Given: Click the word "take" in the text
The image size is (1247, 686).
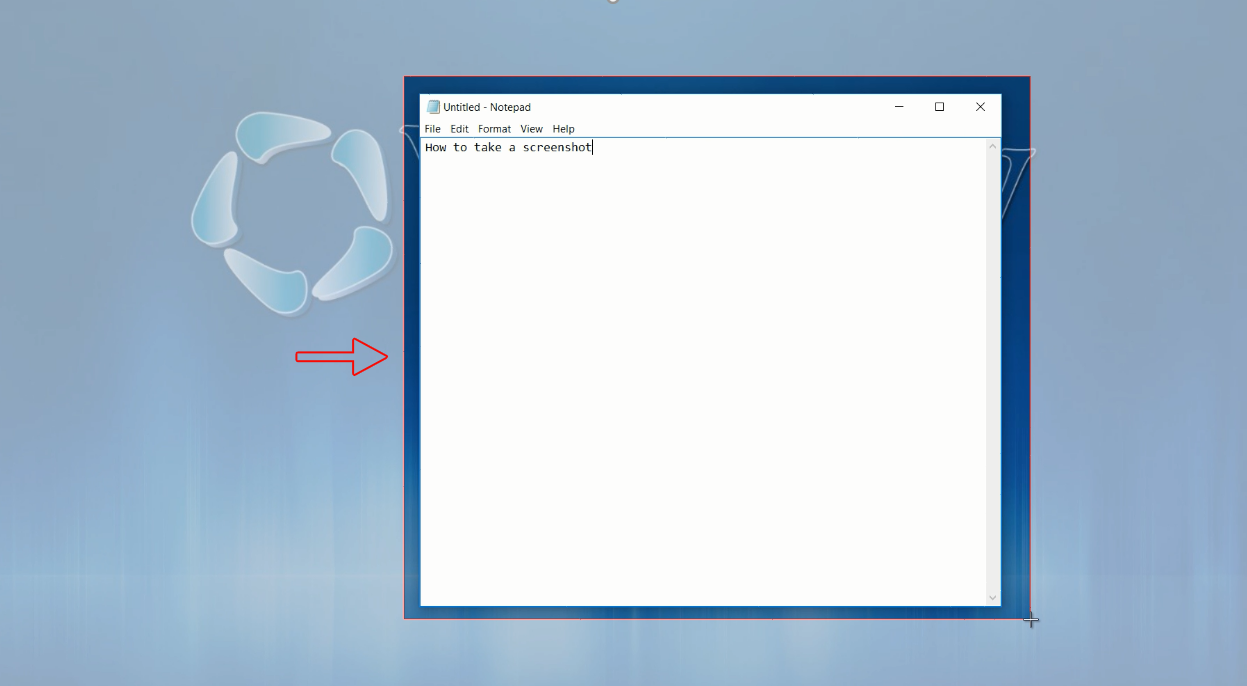Looking at the screenshot, I should 487,148.
